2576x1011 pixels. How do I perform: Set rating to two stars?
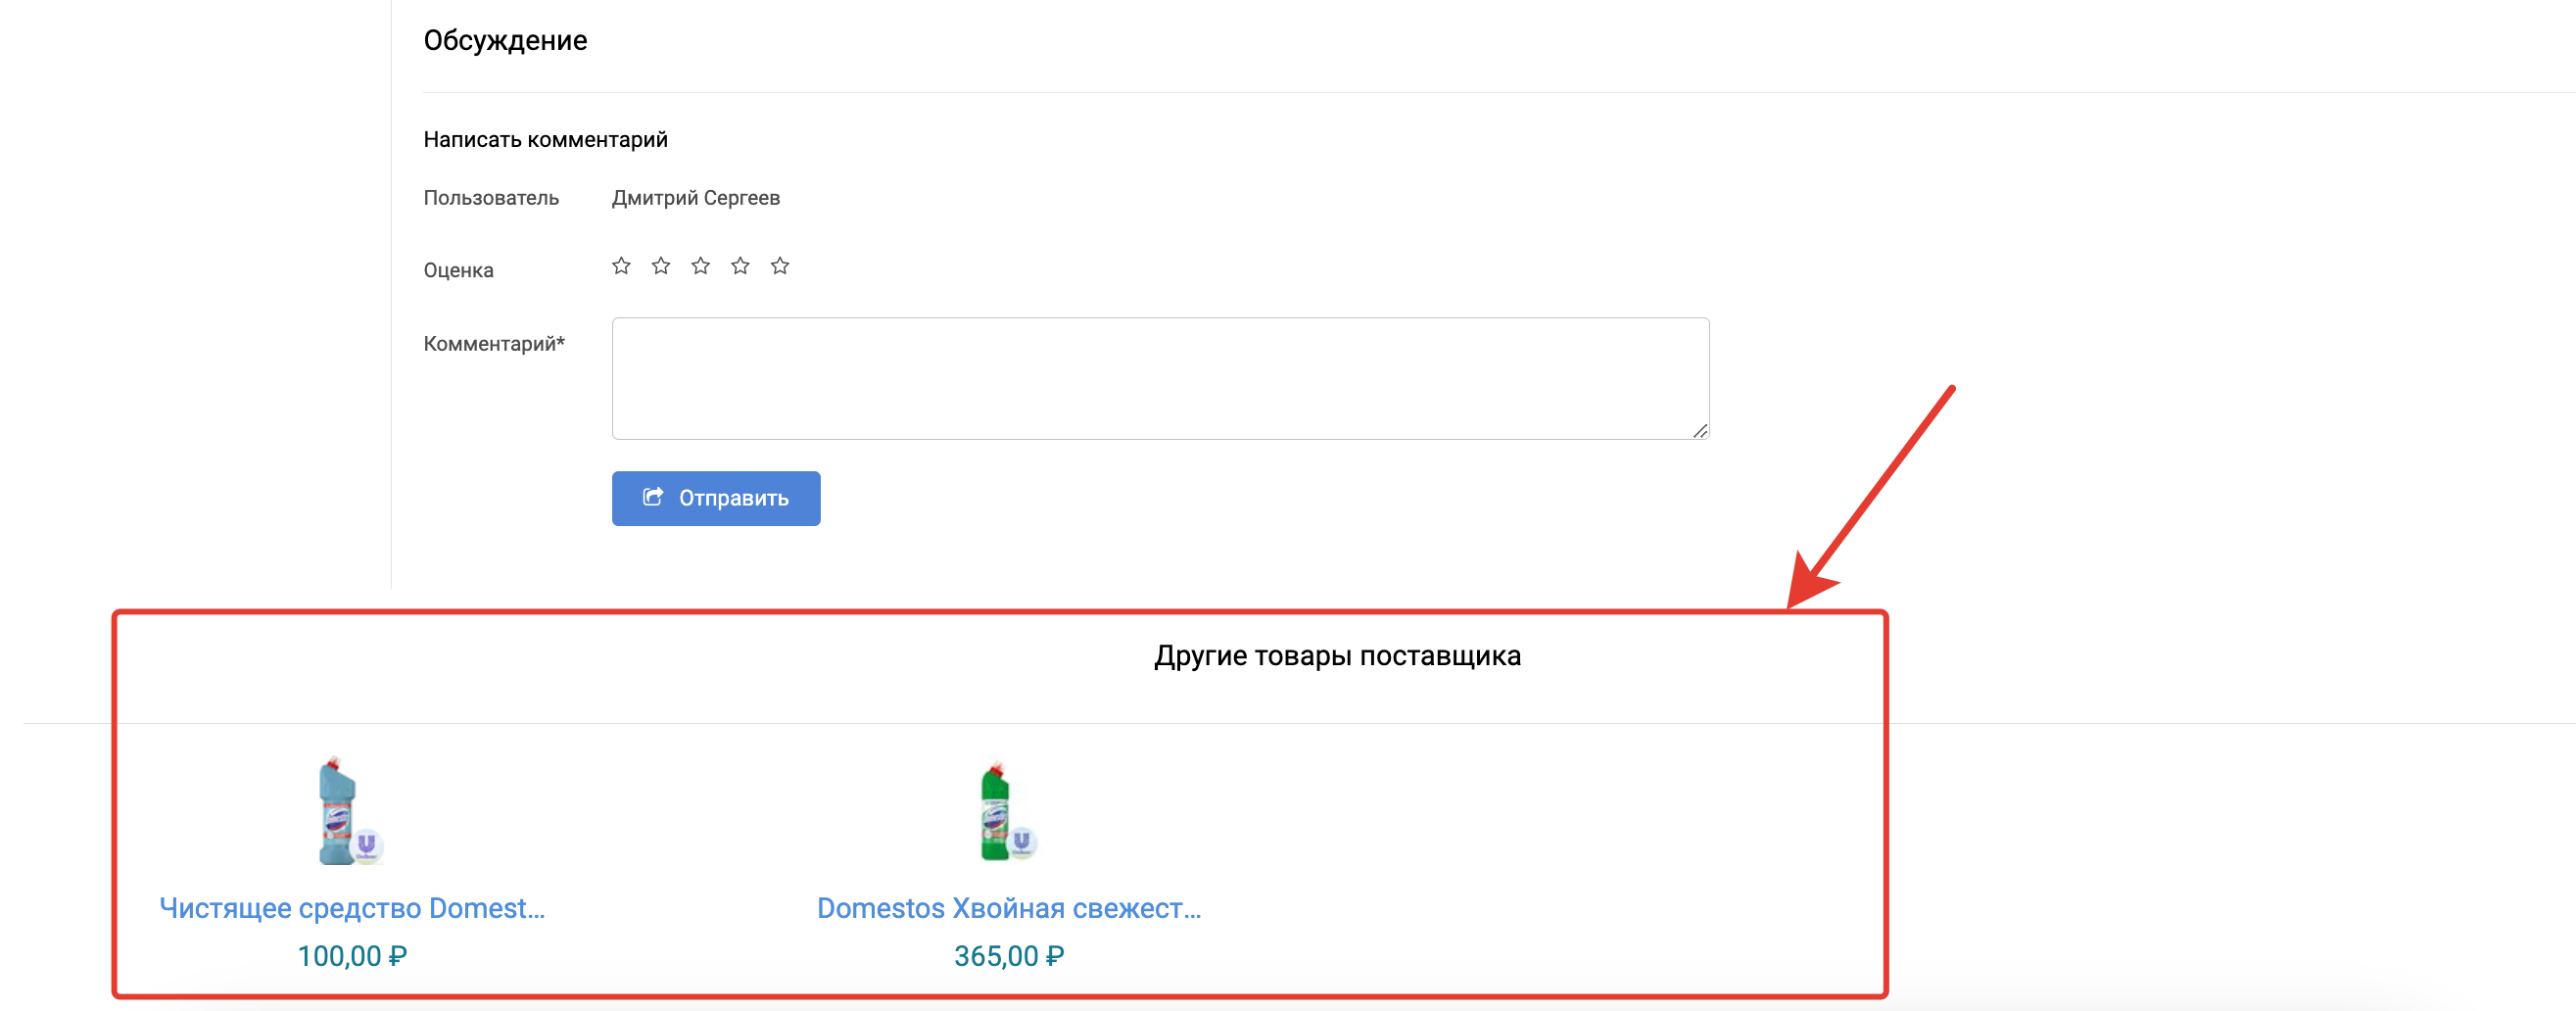[x=661, y=266]
